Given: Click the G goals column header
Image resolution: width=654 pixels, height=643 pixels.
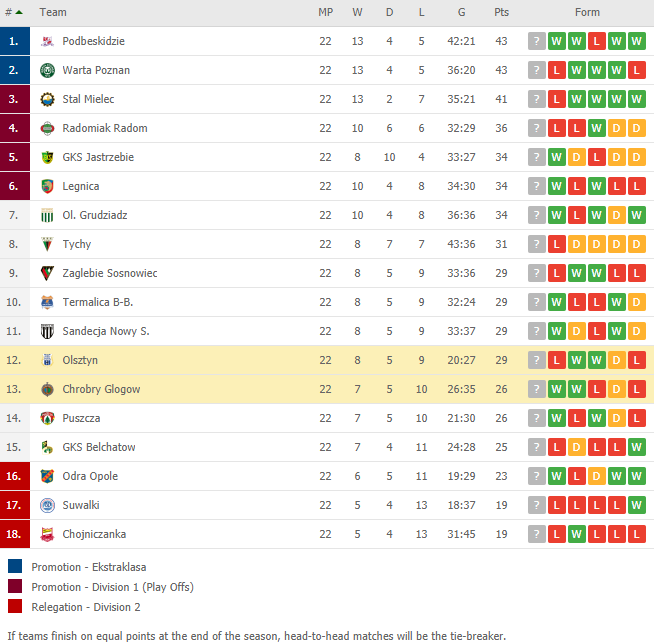Looking at the screenshot, I should pos(461,13).
